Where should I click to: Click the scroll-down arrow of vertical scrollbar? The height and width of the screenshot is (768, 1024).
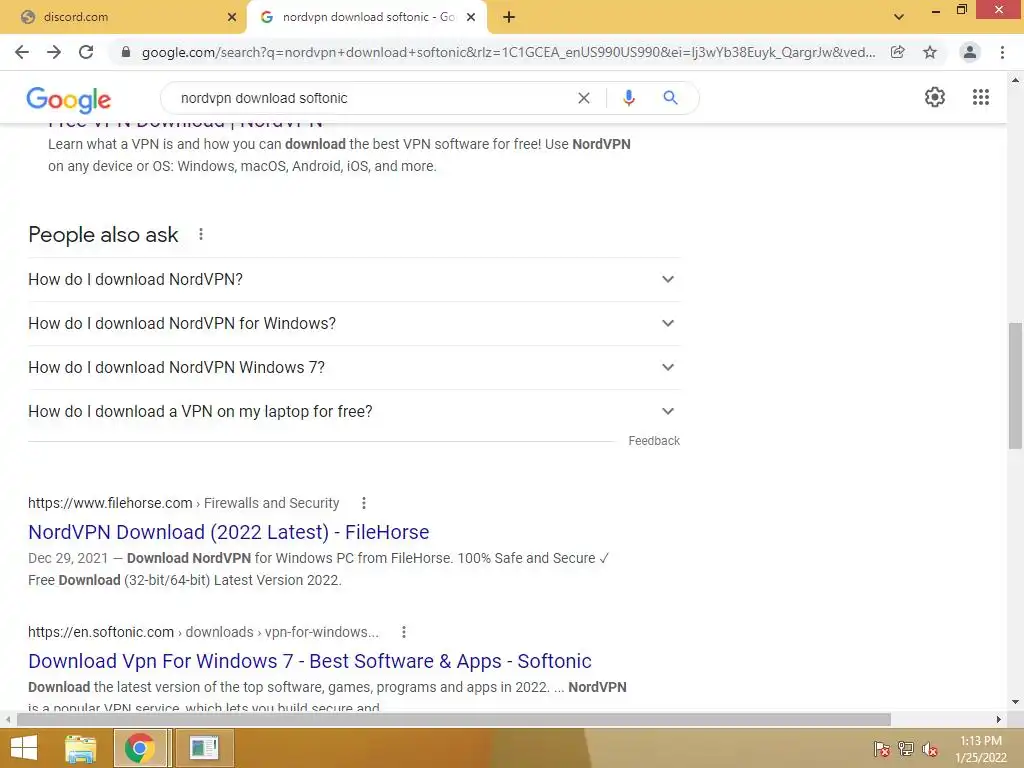click(x=1015, y=702)
